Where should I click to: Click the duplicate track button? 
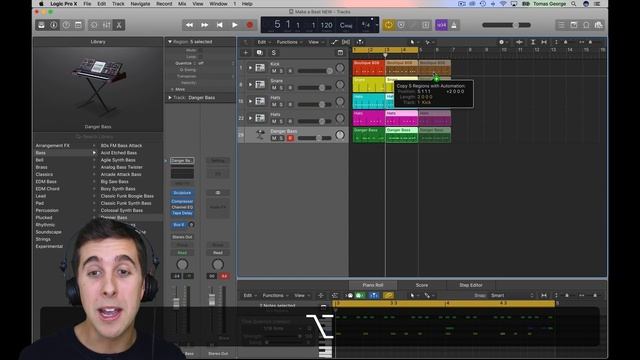point(259,53)
